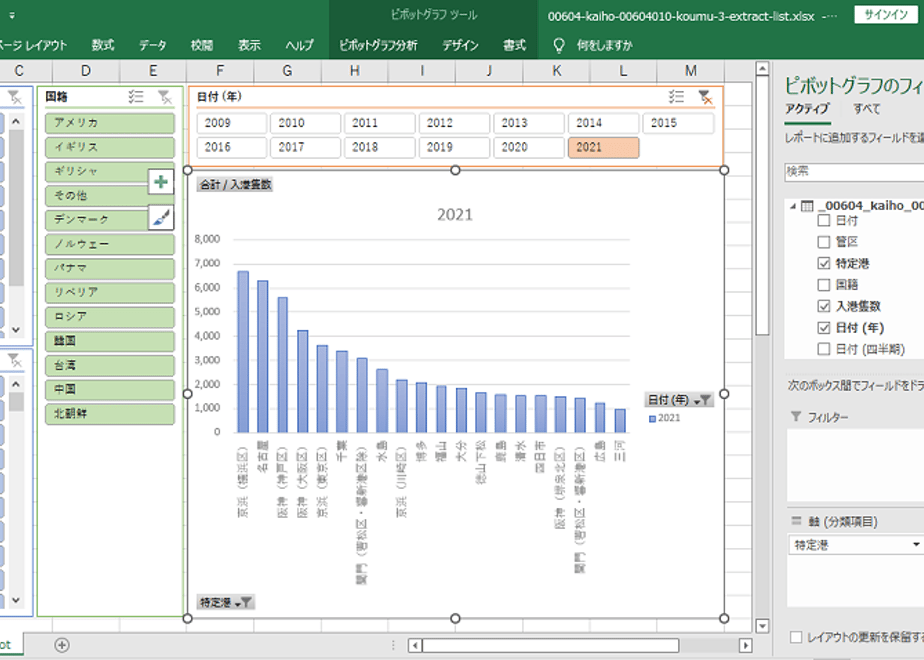This screenshot has height=660, width=924.
Task: Open the 特定港 dropdown in axis area
Action: tap(916, 545)
